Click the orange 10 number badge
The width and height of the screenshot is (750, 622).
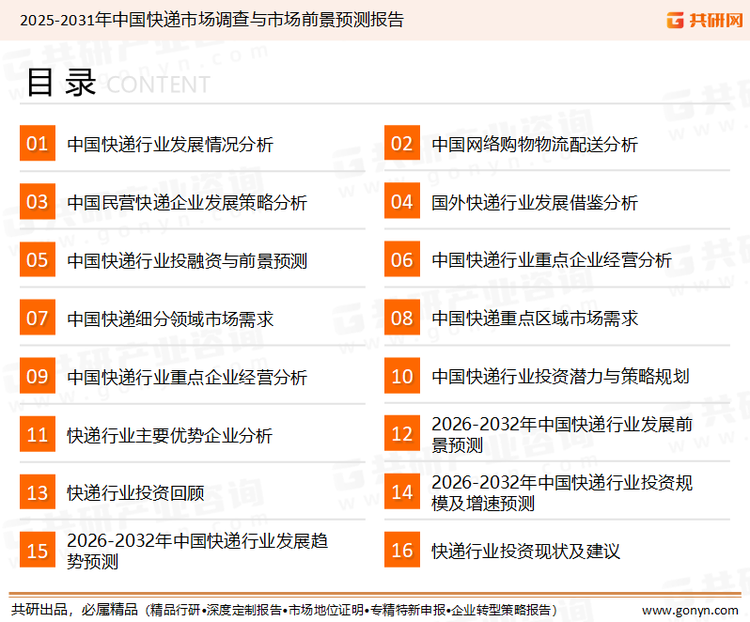[x=402, y=376]
